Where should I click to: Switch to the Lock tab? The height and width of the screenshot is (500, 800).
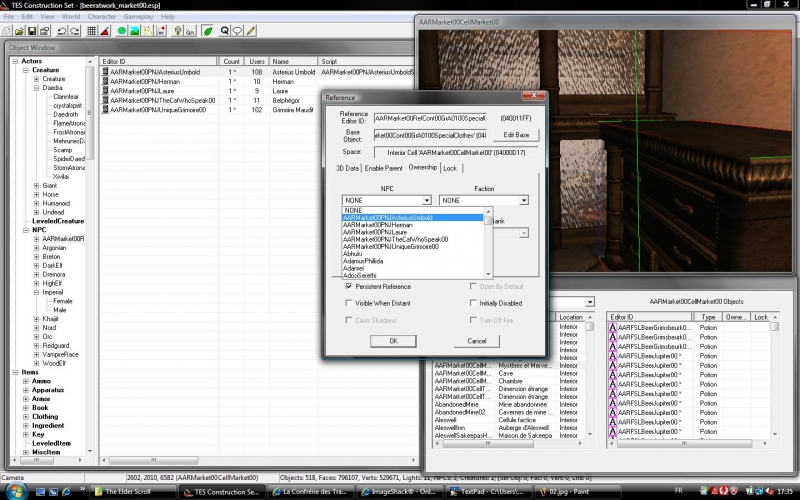tap(450, 168)
